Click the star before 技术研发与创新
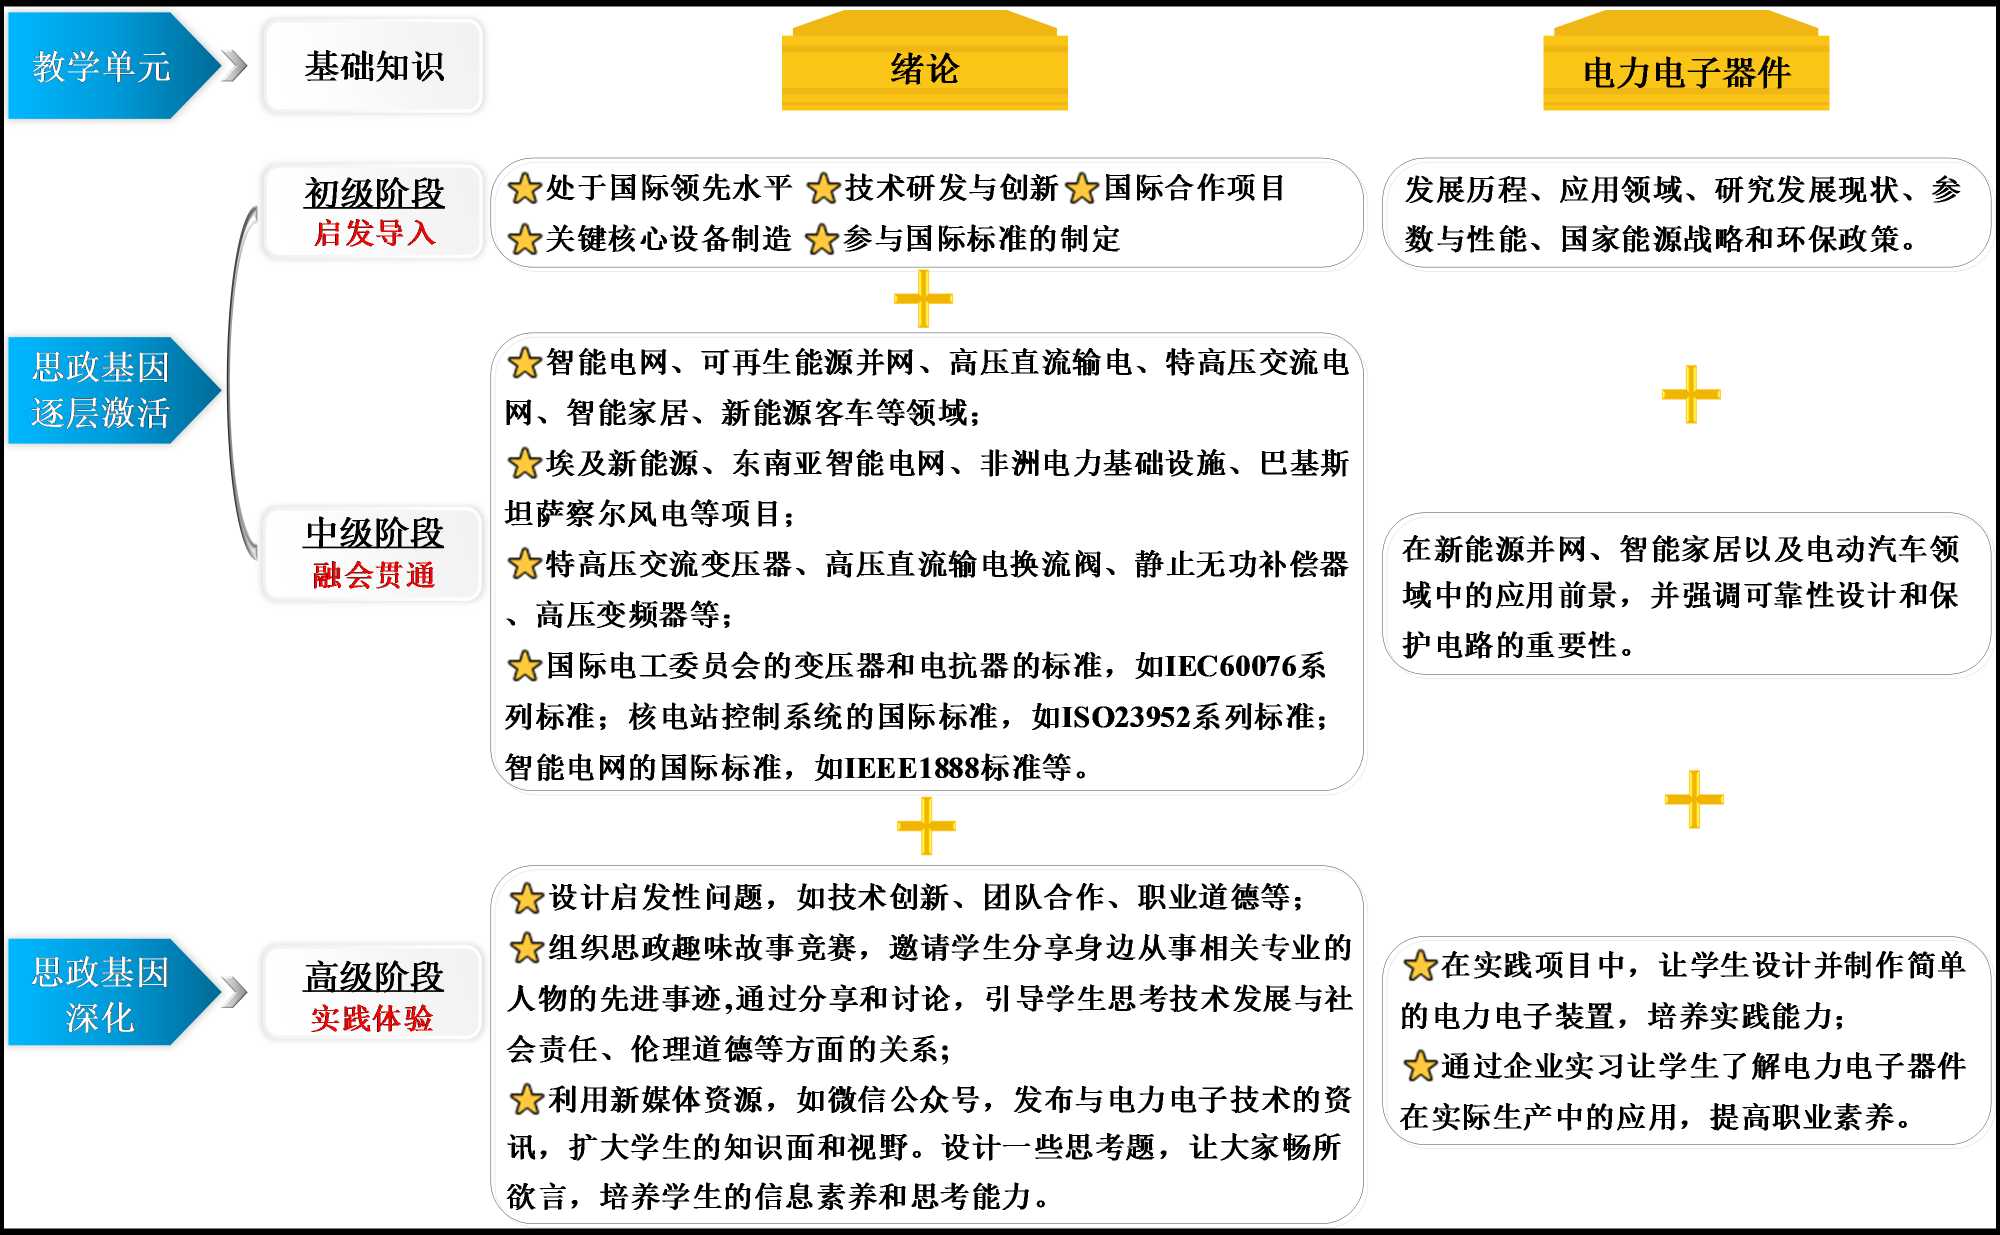 tap(823, 188)
